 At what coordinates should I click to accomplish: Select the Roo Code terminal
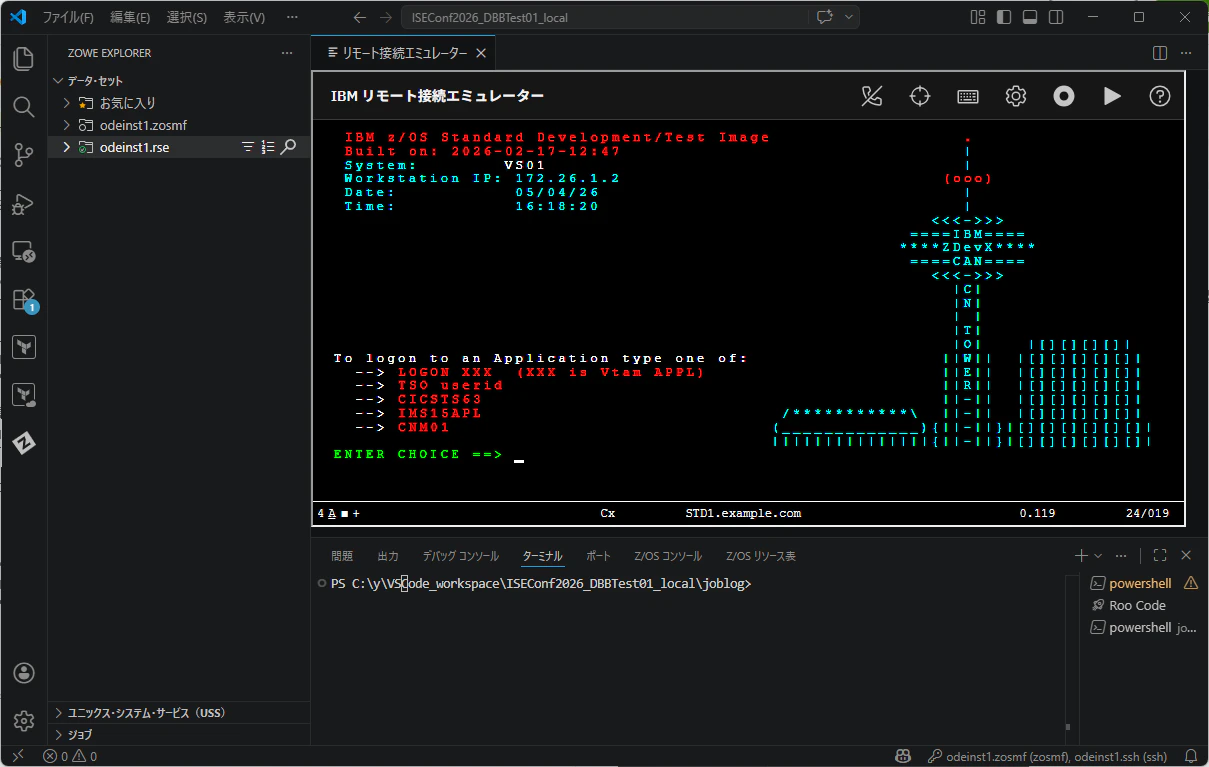click(x=1144, y=605)
